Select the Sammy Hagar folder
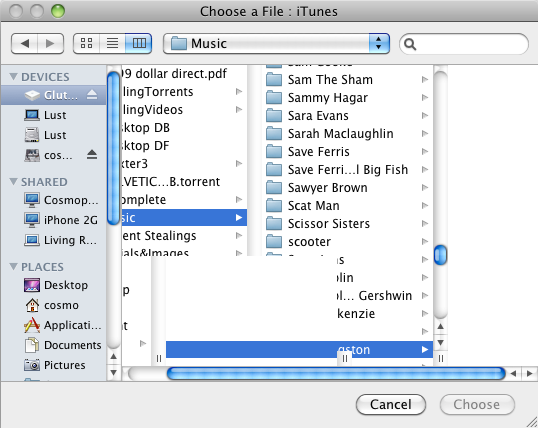538x428 pixels. coord(347,98)
